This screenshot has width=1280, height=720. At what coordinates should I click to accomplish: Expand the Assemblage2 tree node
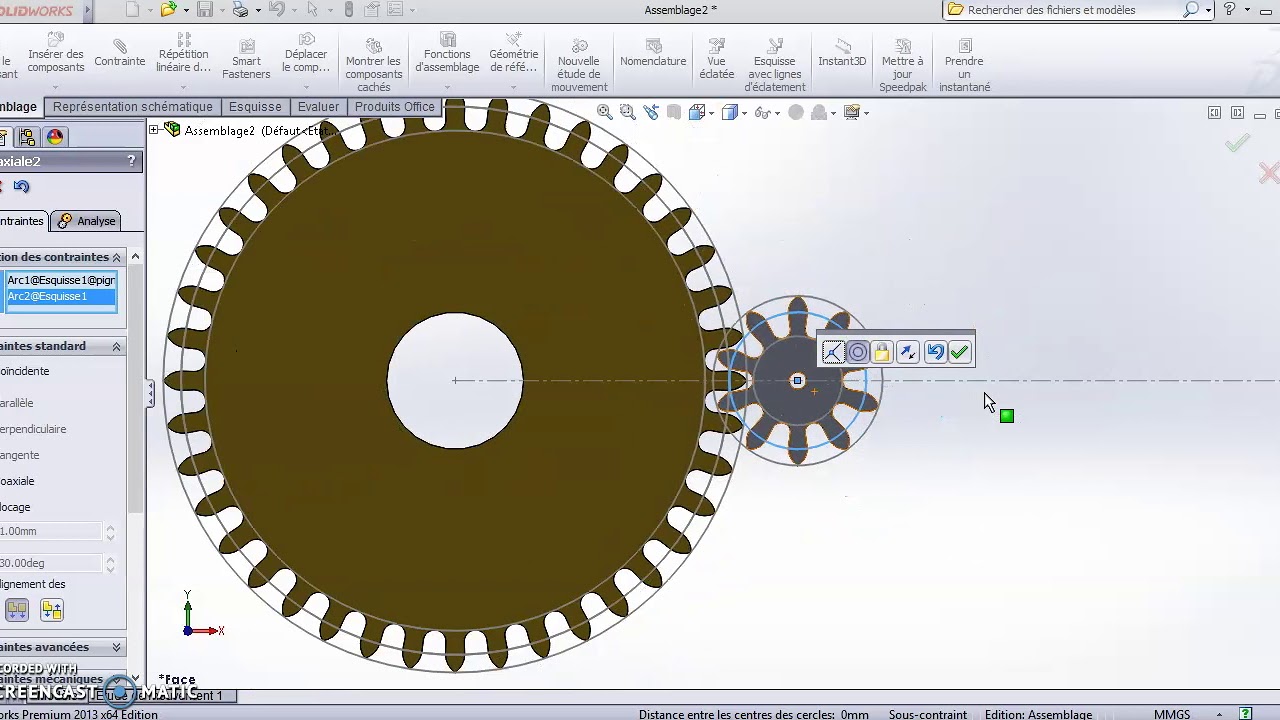point(154,130)
